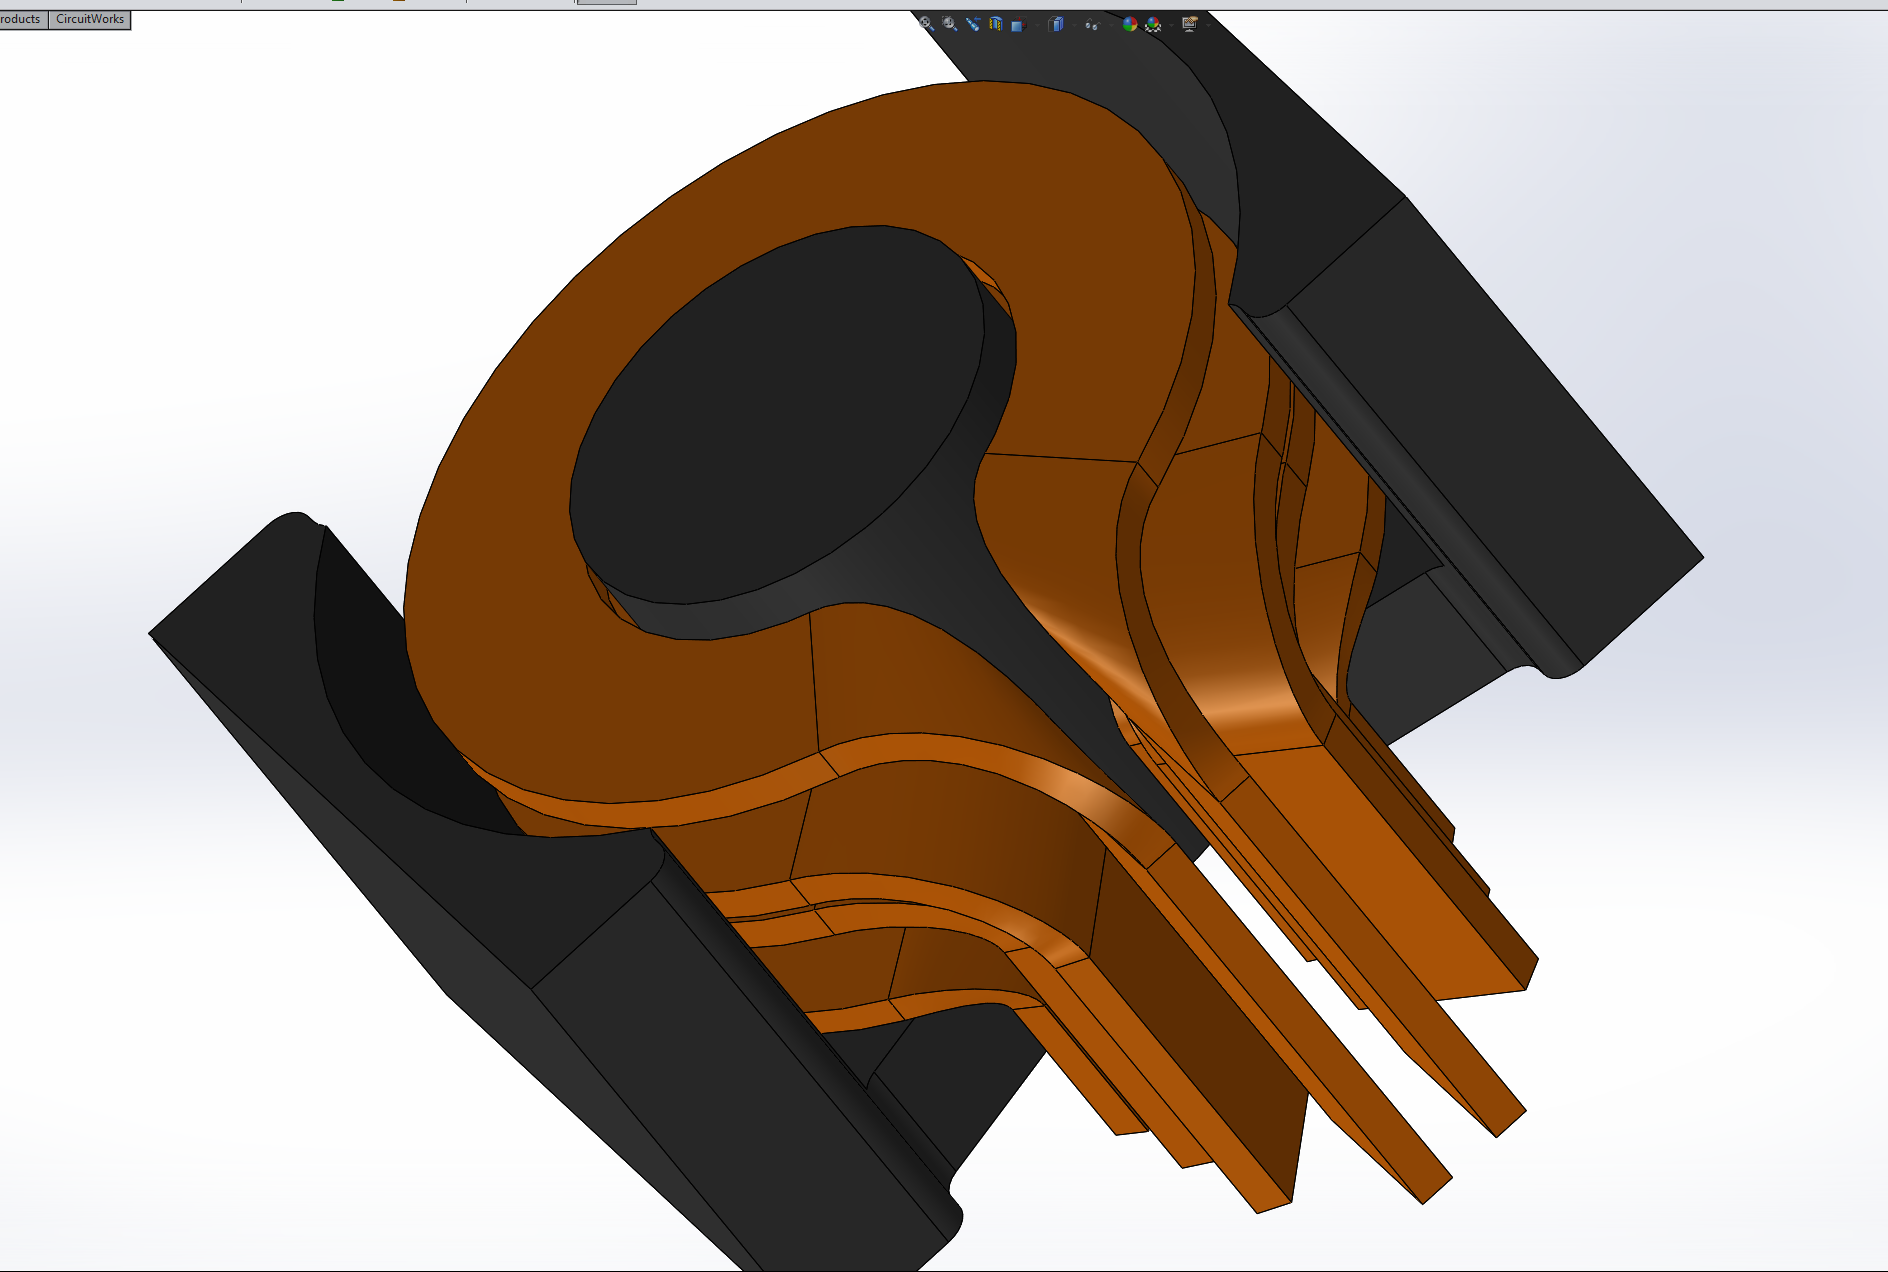Return to the Previous View
1888x1272 pixels.
(x=973, y=24)
